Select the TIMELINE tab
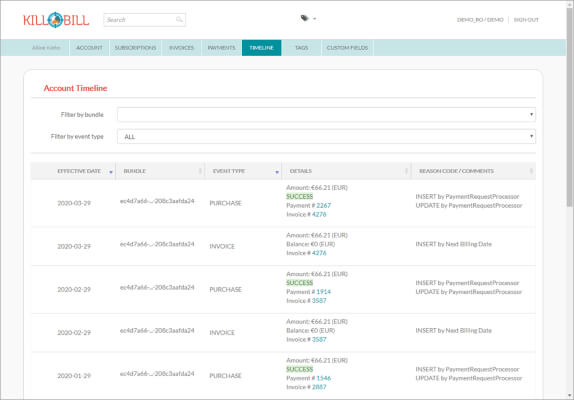The height and width of the screenshot is (400, 574). point(261,48)
